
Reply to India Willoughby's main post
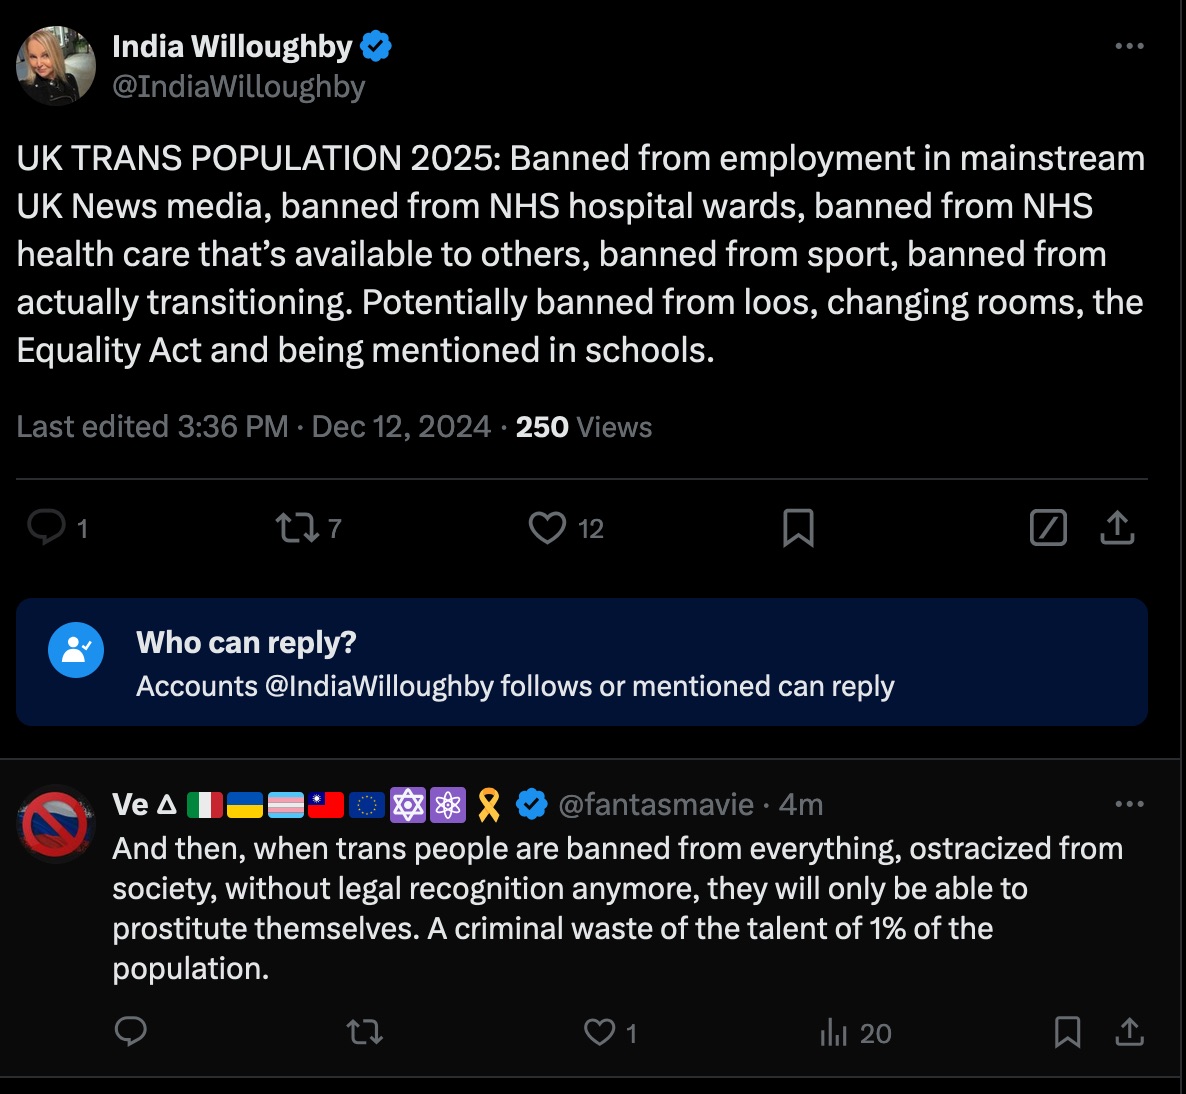46,527
